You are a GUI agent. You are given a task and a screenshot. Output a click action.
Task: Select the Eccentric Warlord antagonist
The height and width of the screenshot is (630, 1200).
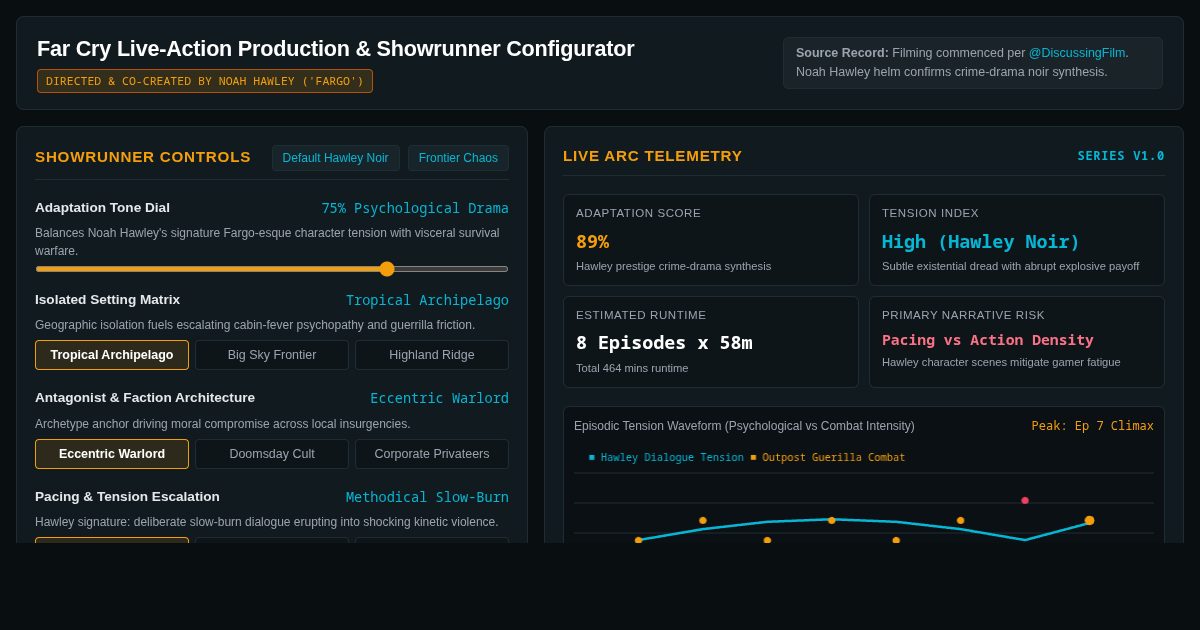coord(112,454)
